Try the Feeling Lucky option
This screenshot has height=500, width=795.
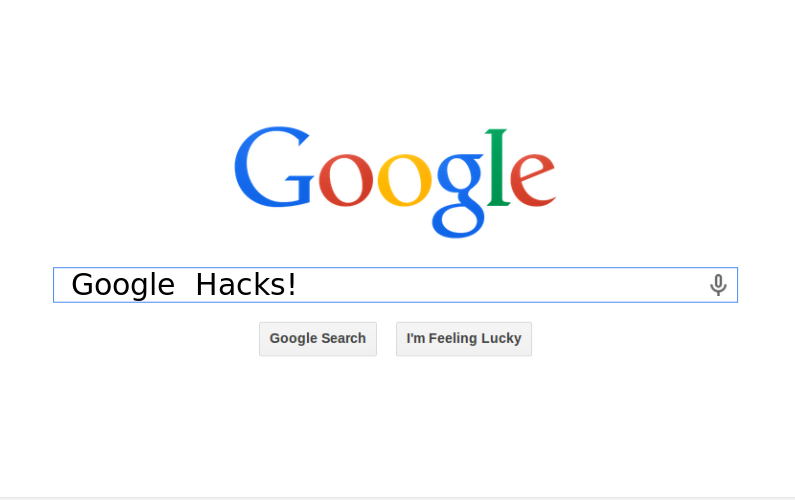[464, 339]
